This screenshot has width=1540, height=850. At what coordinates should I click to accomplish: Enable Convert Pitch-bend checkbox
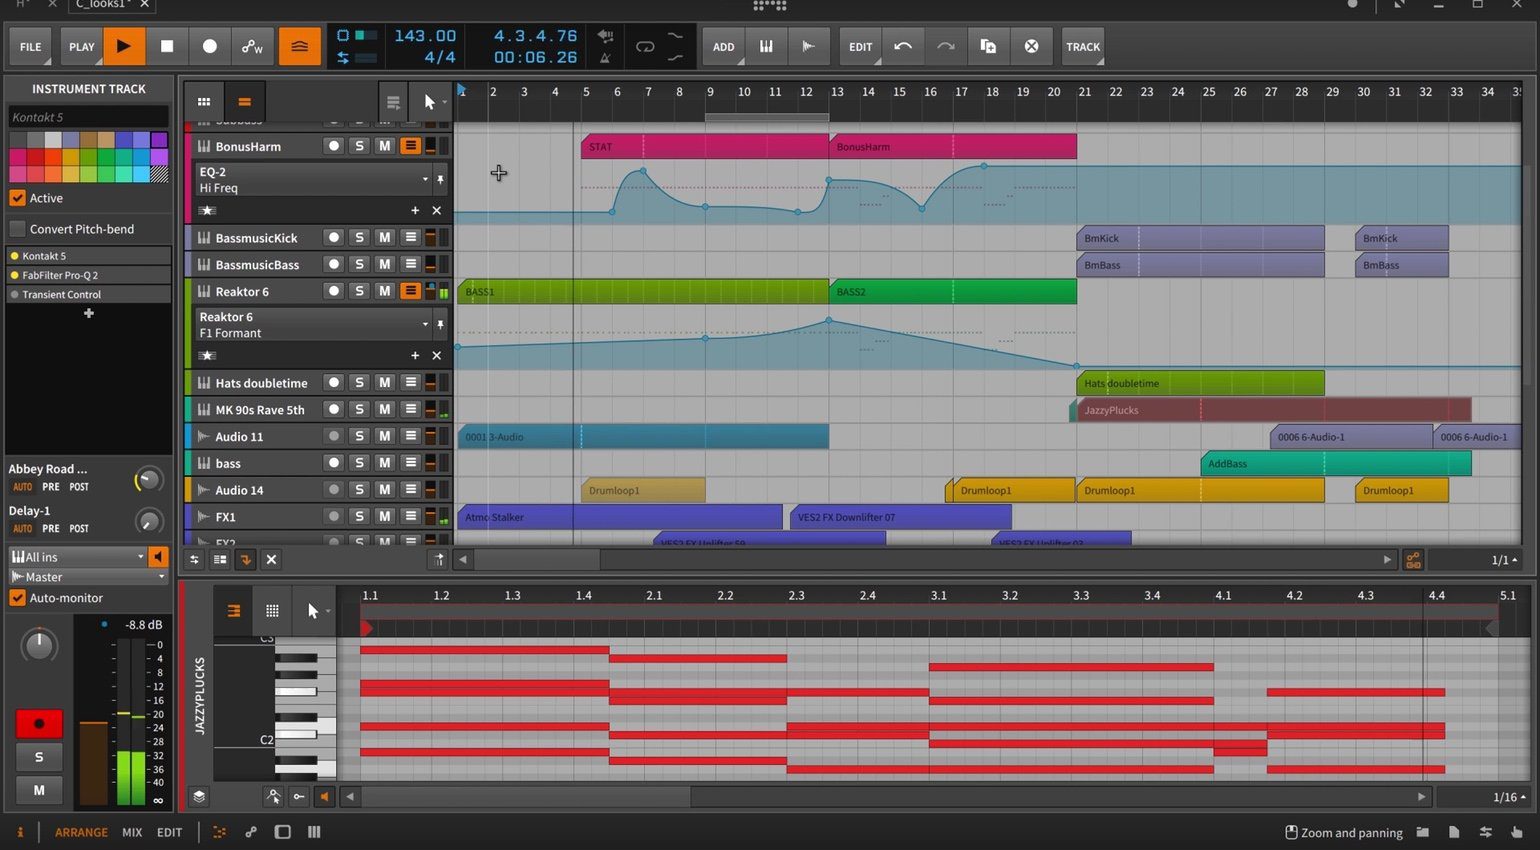(17, 229)
